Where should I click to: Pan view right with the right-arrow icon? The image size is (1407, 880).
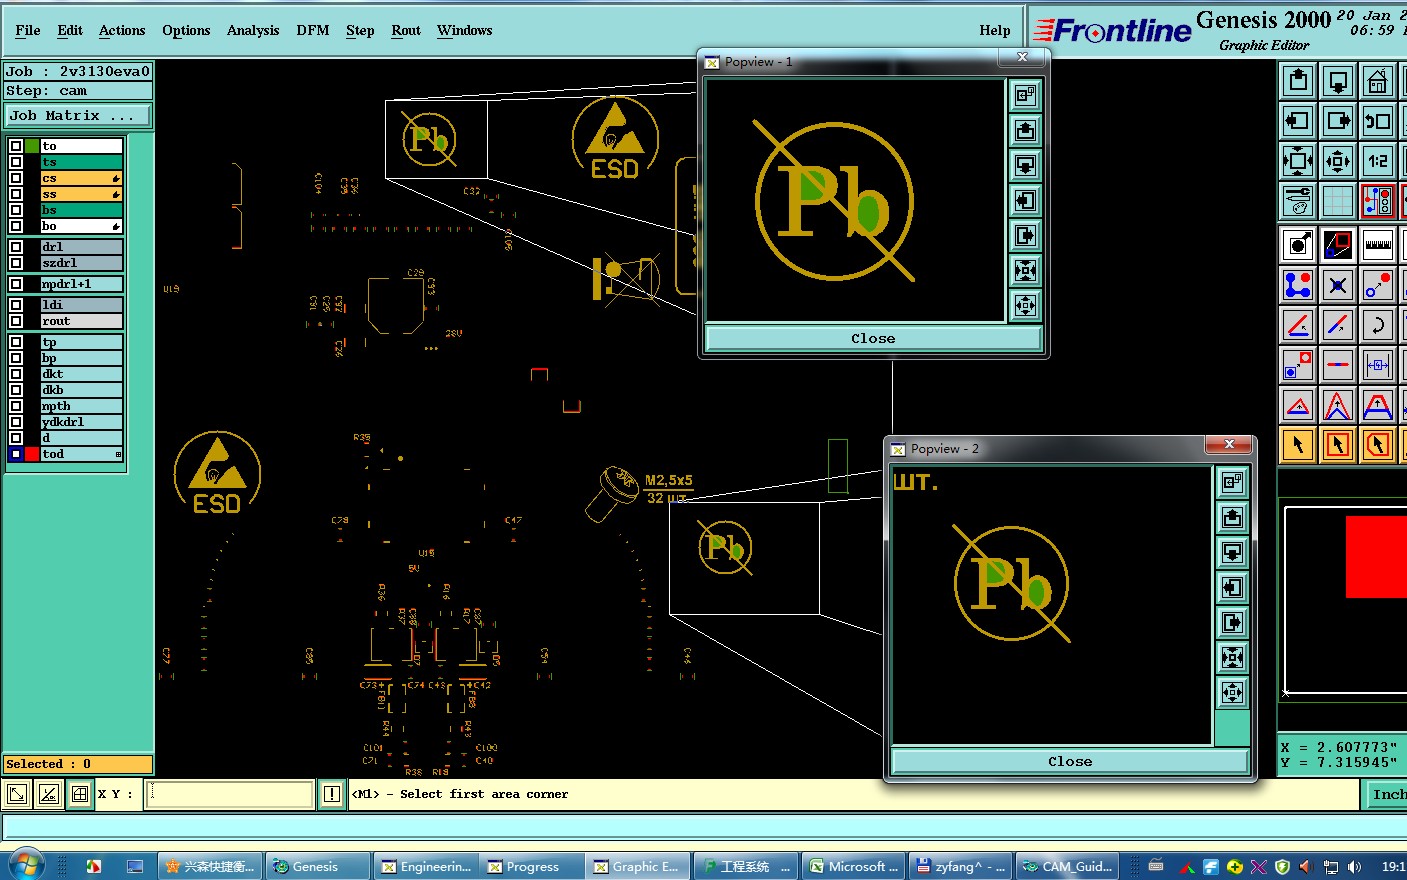point(1338,121)
